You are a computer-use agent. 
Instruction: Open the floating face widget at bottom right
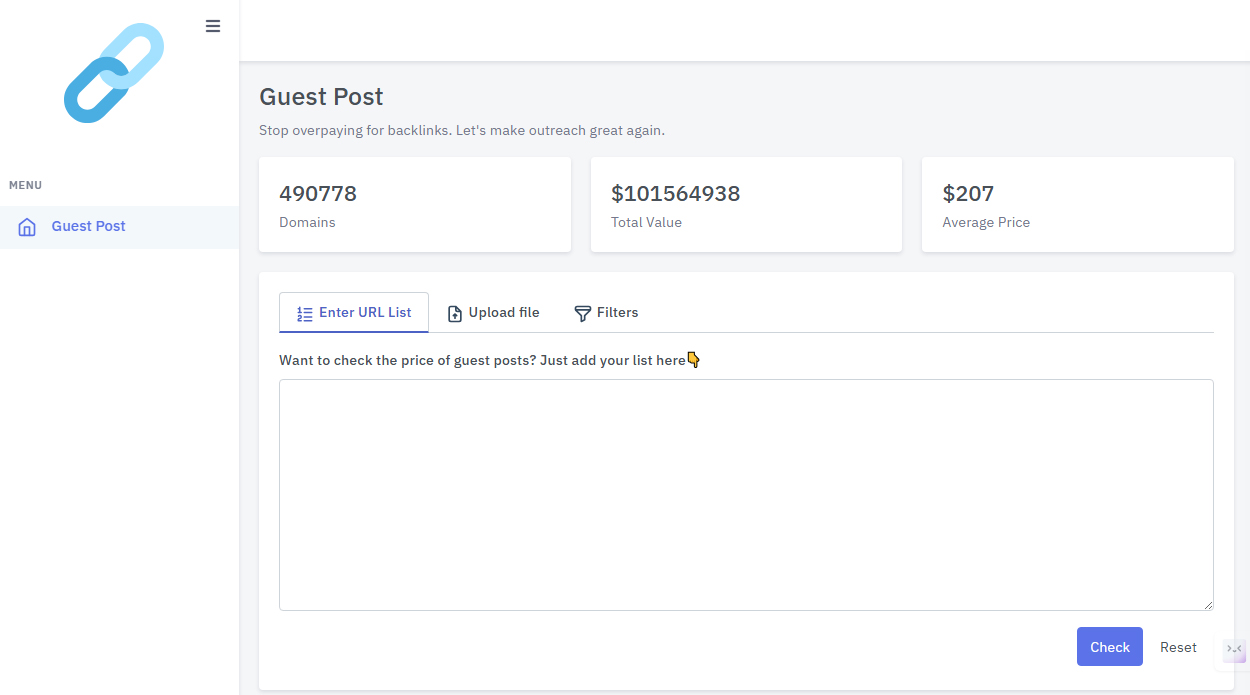tap(1234, 650)
